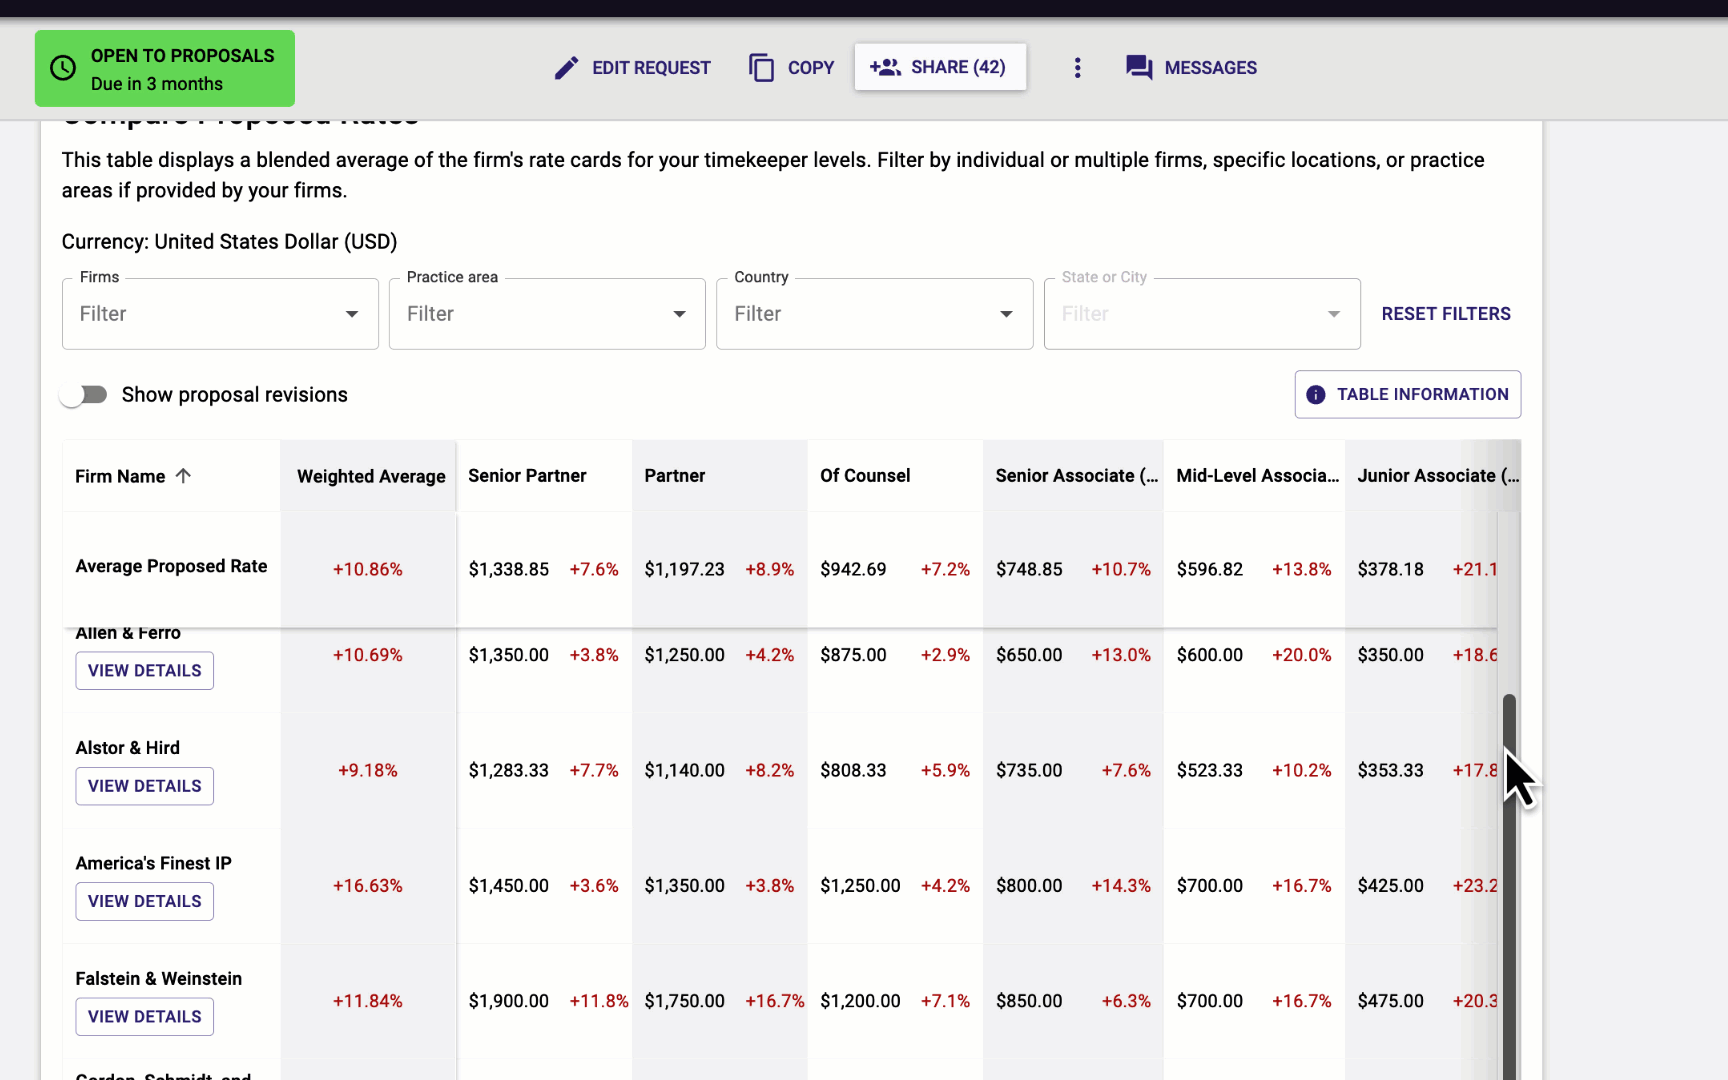
Task: Open the three-dot more options menu
Action: tap(1077, 68)
